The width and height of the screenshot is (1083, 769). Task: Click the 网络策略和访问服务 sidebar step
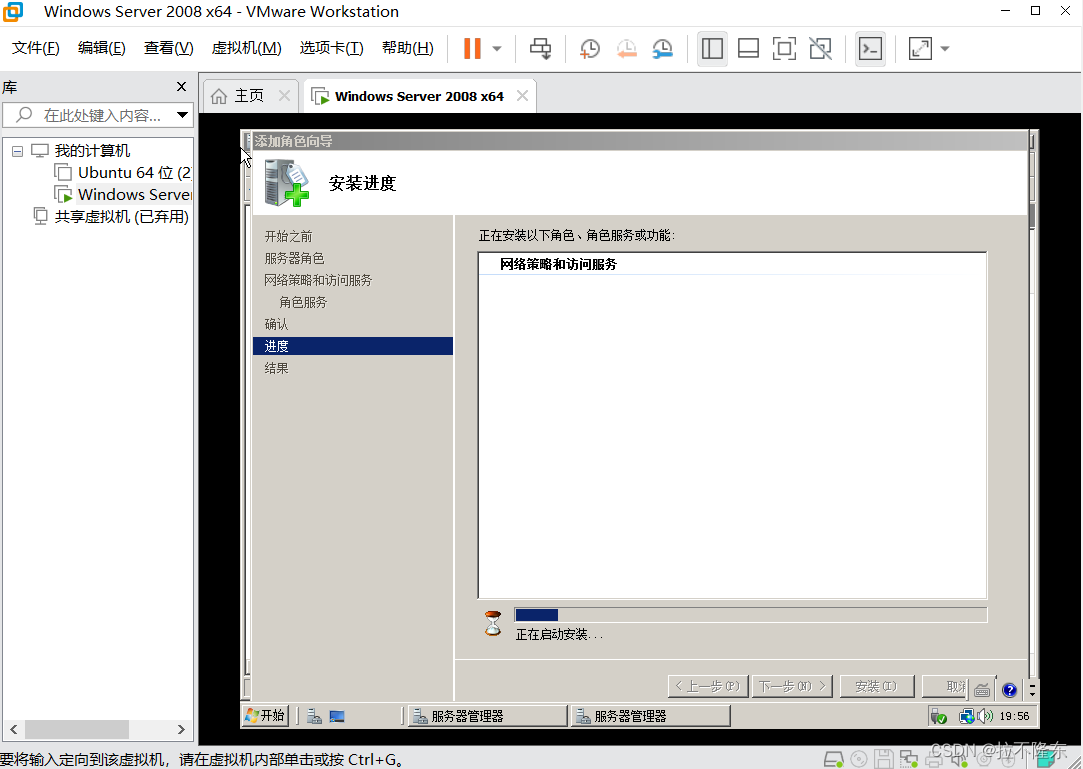tap(318, 281)
